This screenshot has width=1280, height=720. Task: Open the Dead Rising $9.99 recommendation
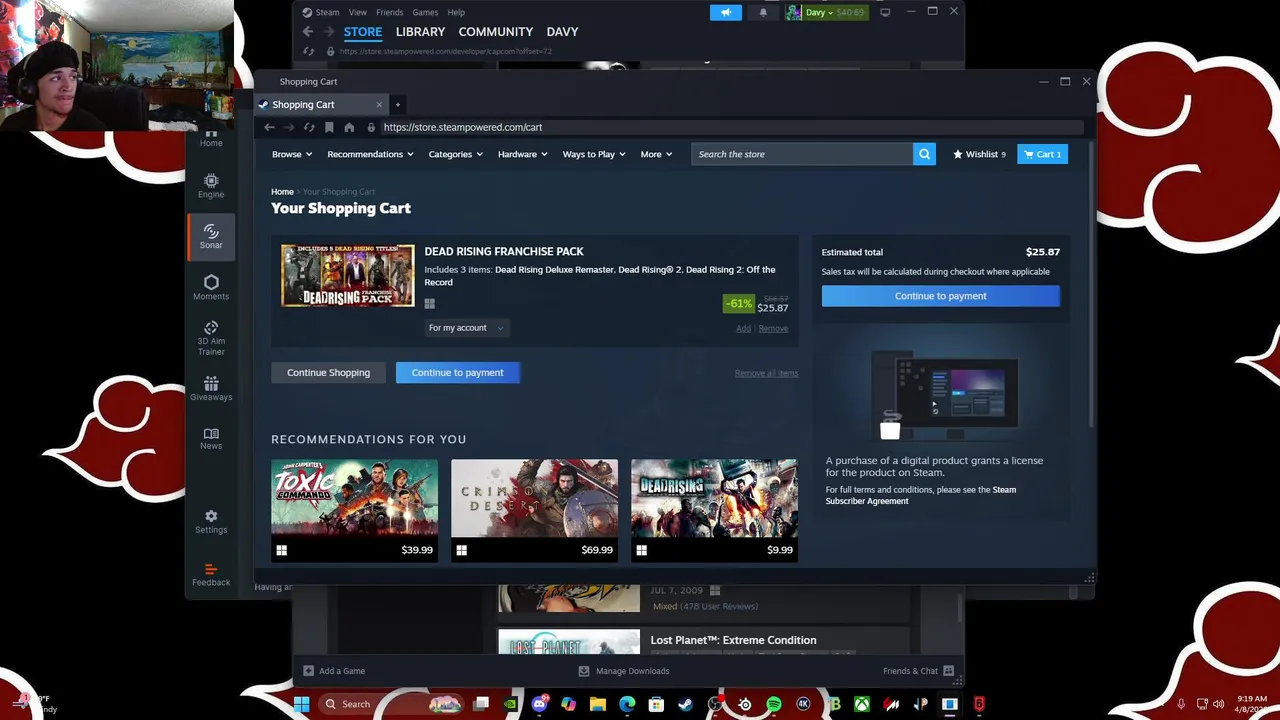coord(714,510)
